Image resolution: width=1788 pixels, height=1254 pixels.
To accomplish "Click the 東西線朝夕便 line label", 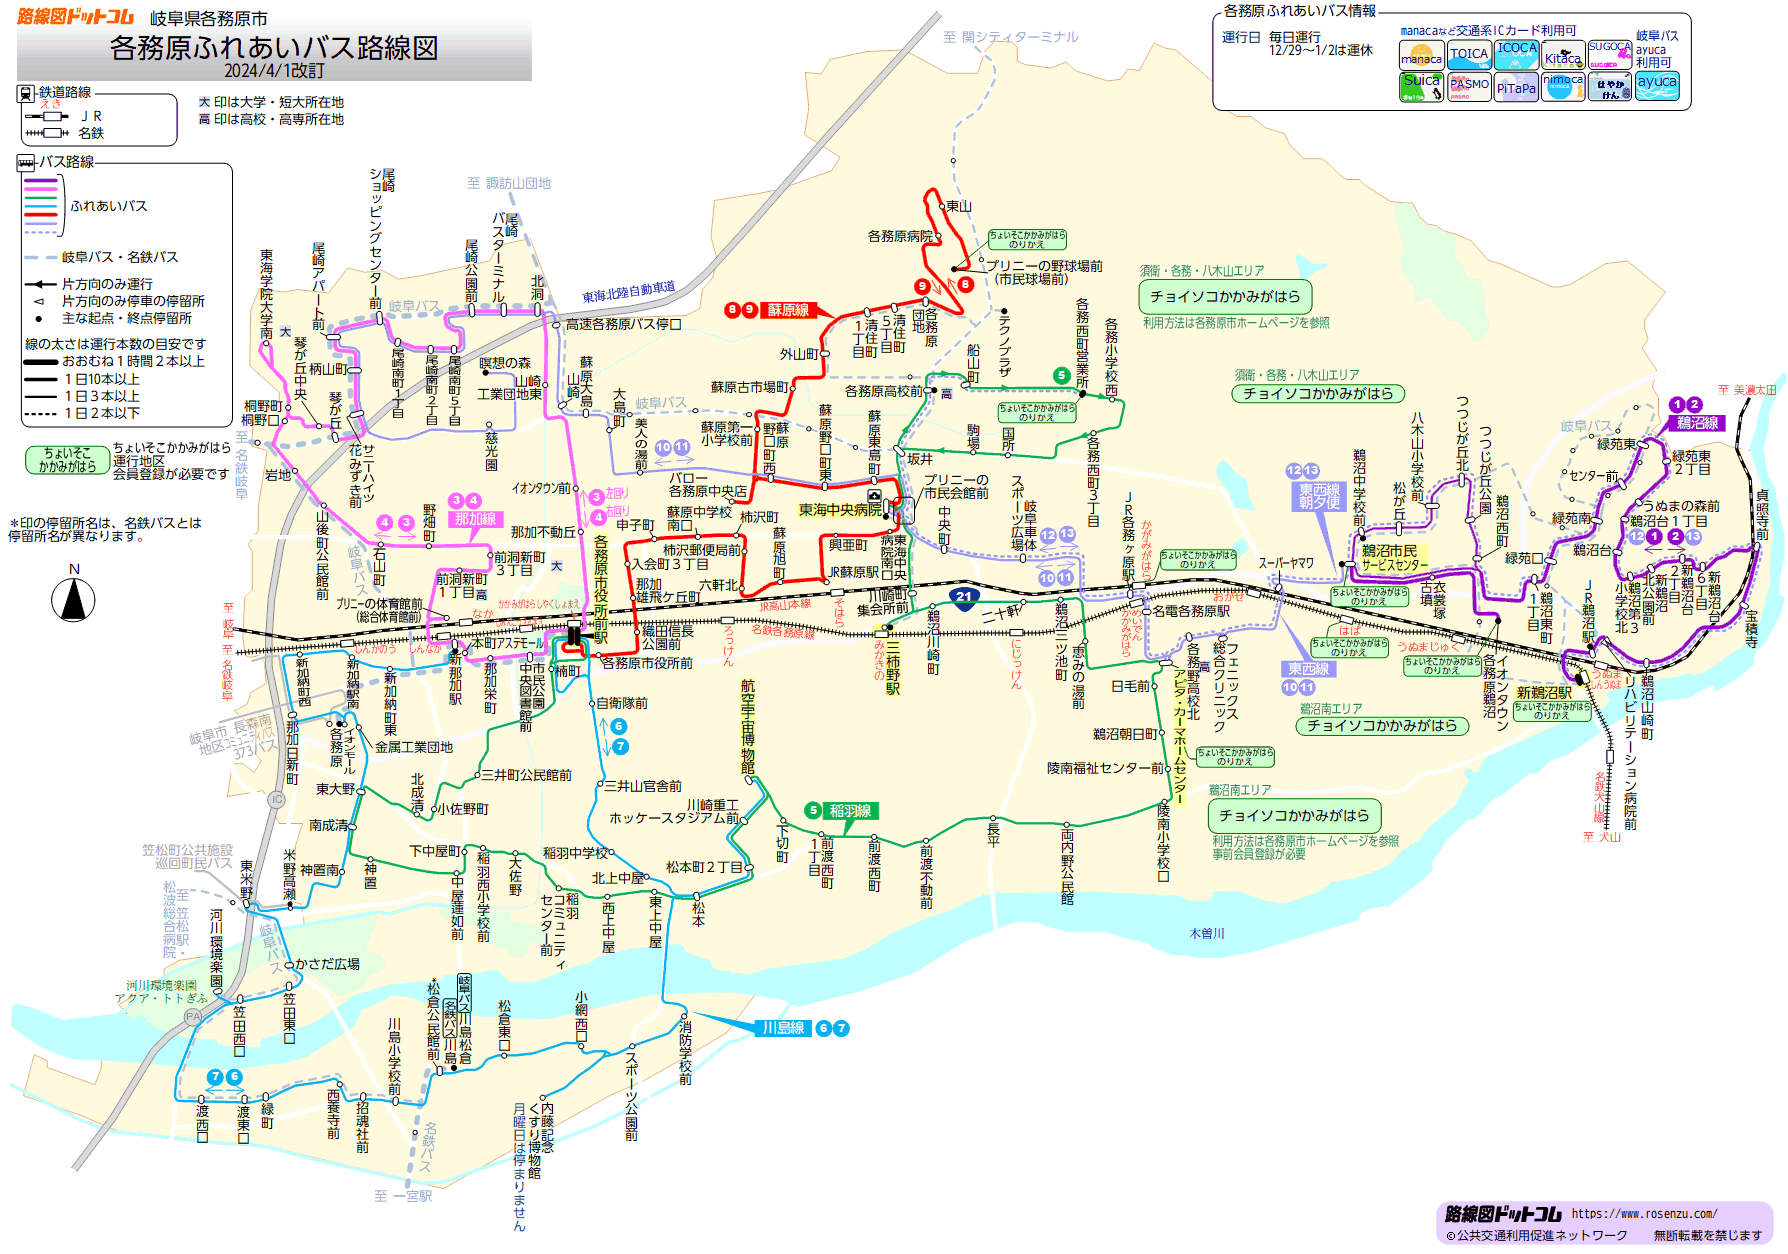I will (1320, 496).
